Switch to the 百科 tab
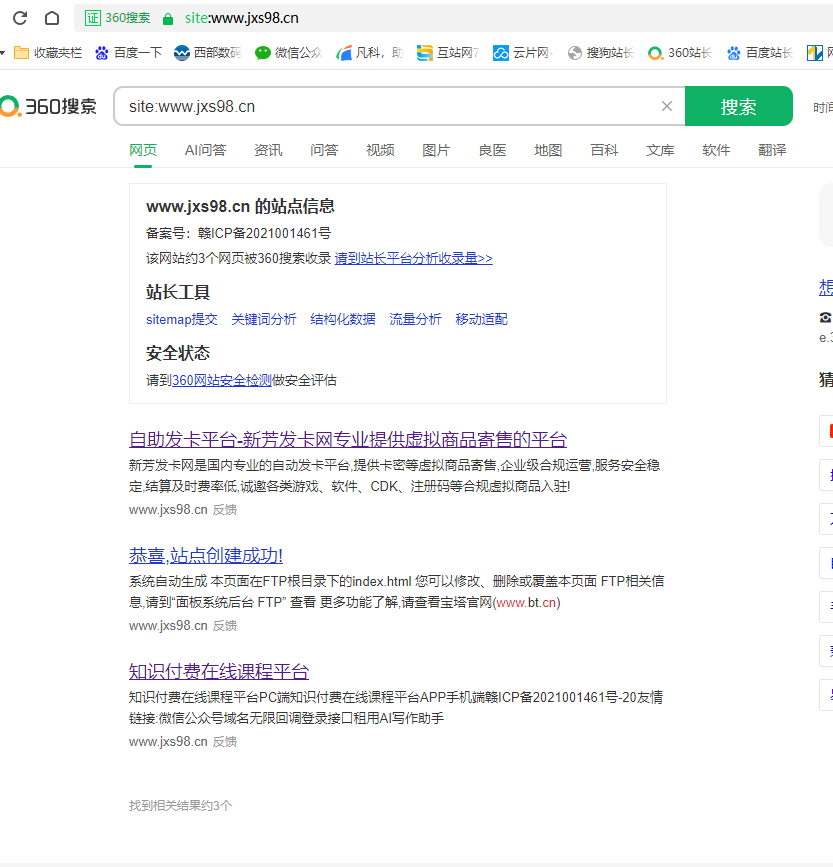 pos(604,150)
